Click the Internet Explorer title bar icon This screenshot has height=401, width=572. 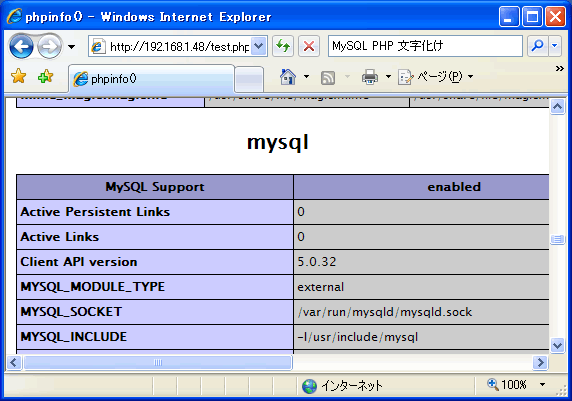[x=15, y=16]
